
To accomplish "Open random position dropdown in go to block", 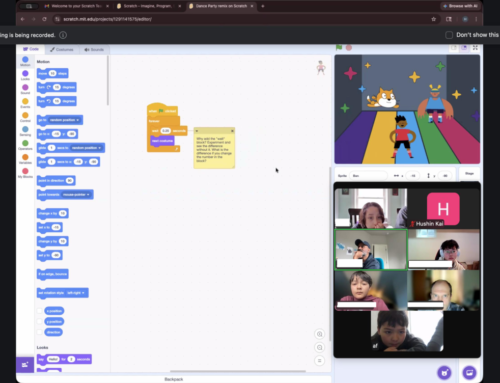I will point(64,120).
